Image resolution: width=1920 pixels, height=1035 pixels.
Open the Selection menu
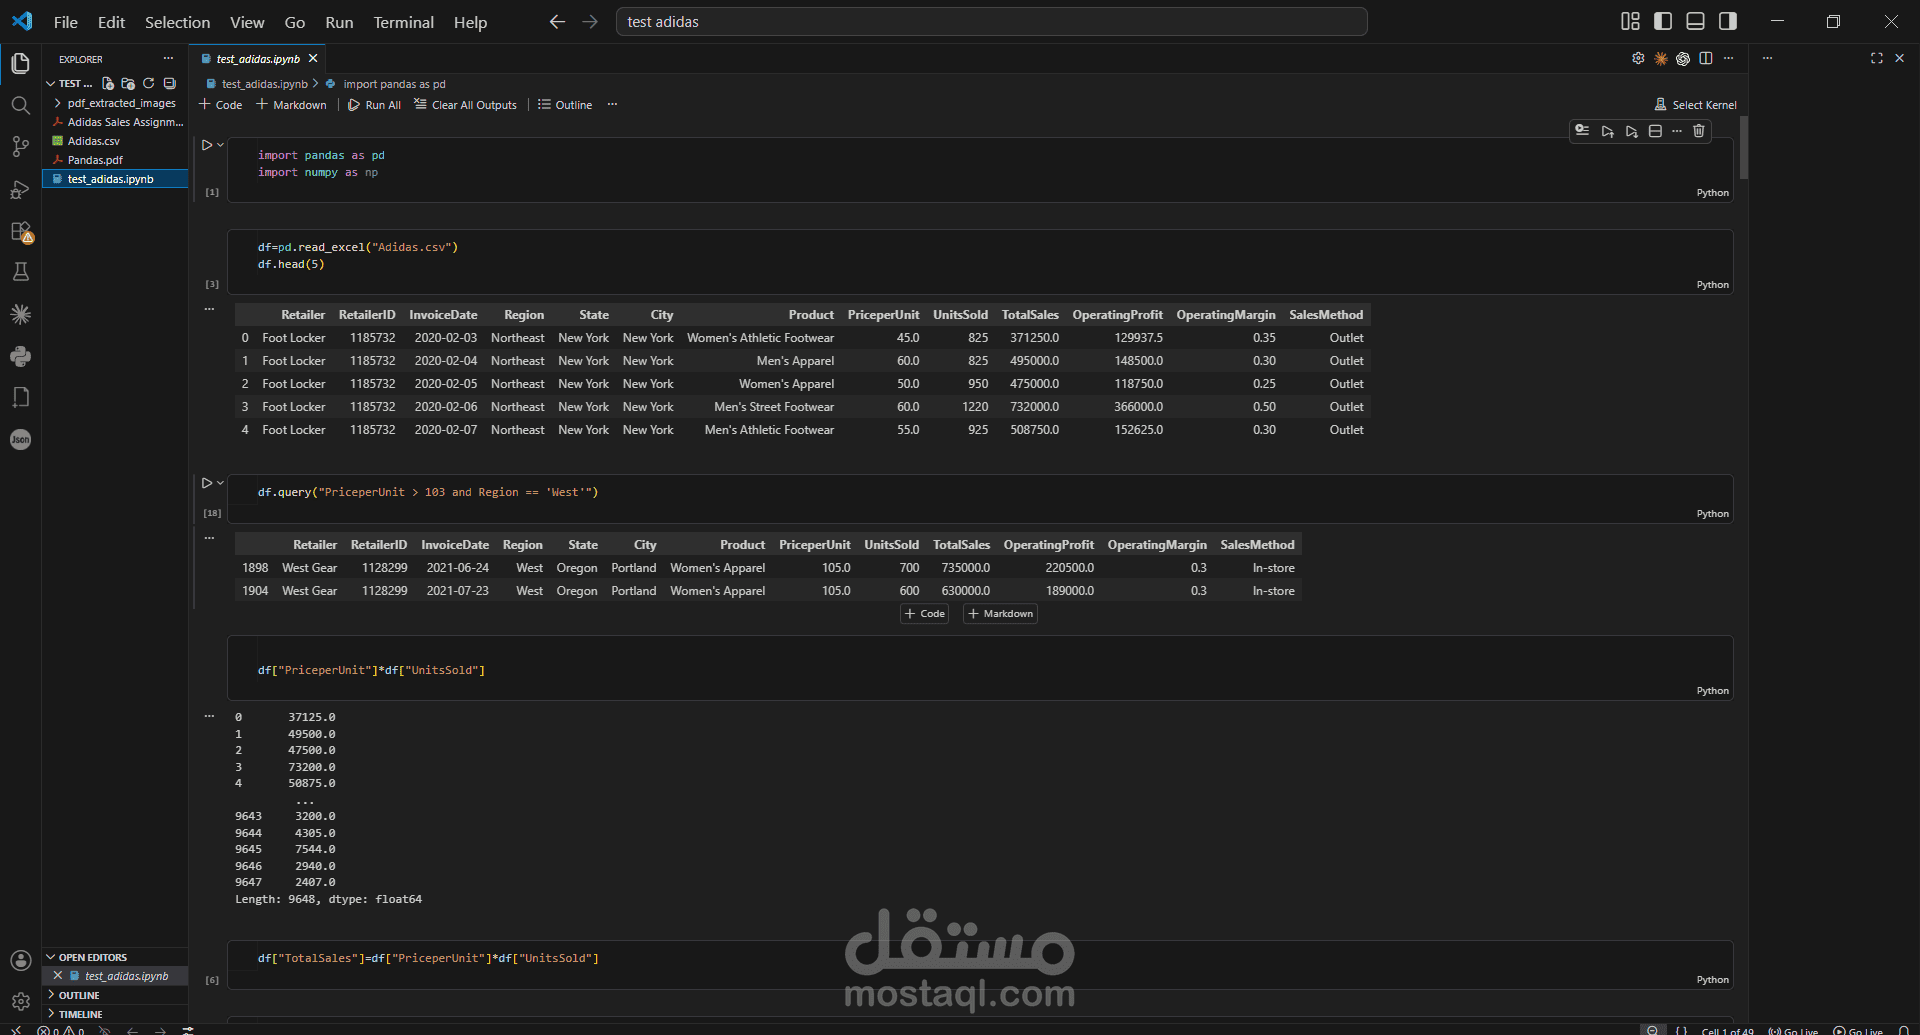tap(177, 22)
